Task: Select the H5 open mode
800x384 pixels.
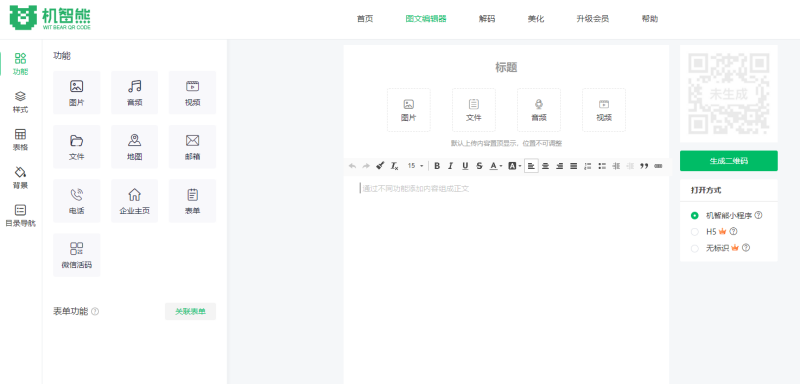Action: point(694,232)
